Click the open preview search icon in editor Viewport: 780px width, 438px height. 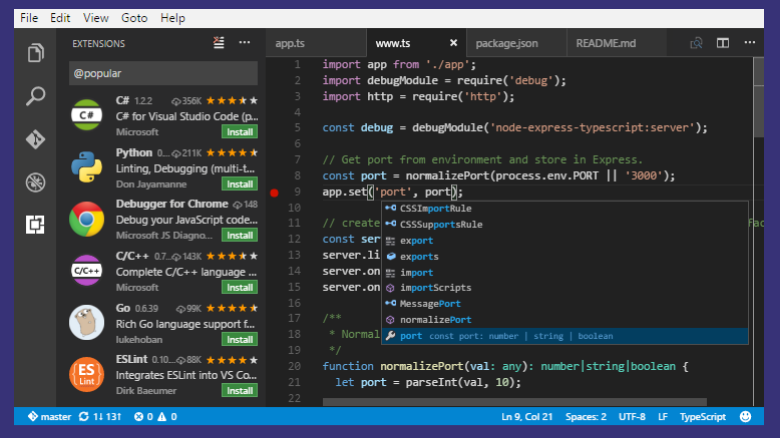[x=696, y=43]
